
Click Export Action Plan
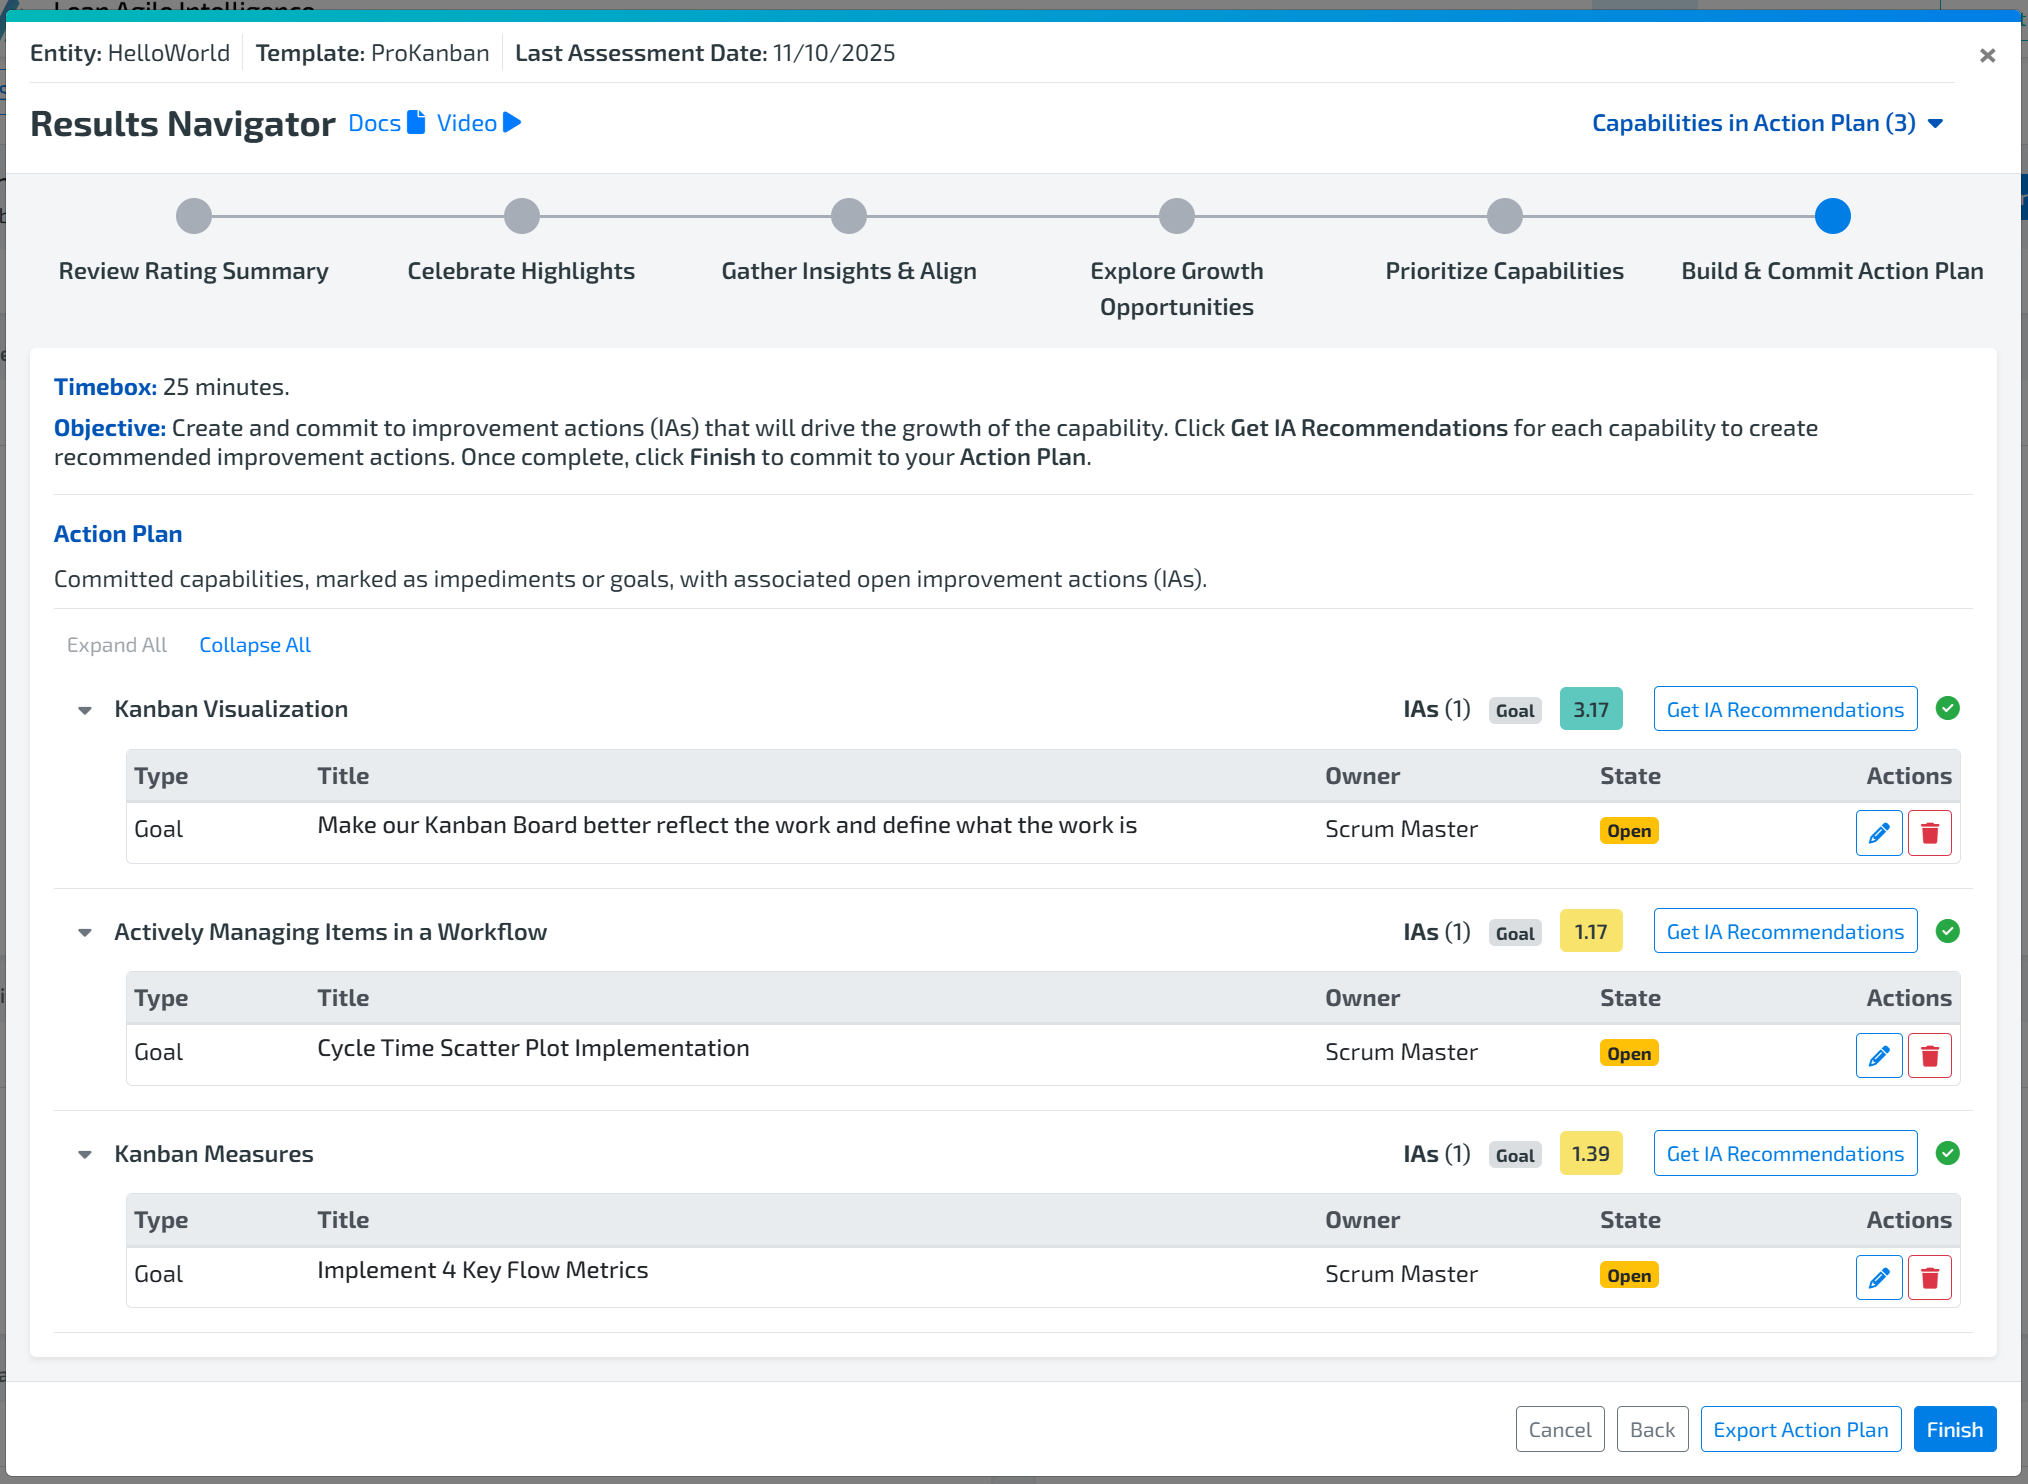[1800, 1429]
